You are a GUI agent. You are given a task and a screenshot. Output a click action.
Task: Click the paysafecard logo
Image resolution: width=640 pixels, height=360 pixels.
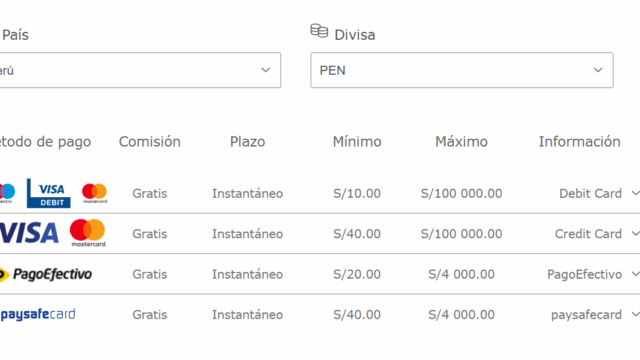tap(38, 314)
